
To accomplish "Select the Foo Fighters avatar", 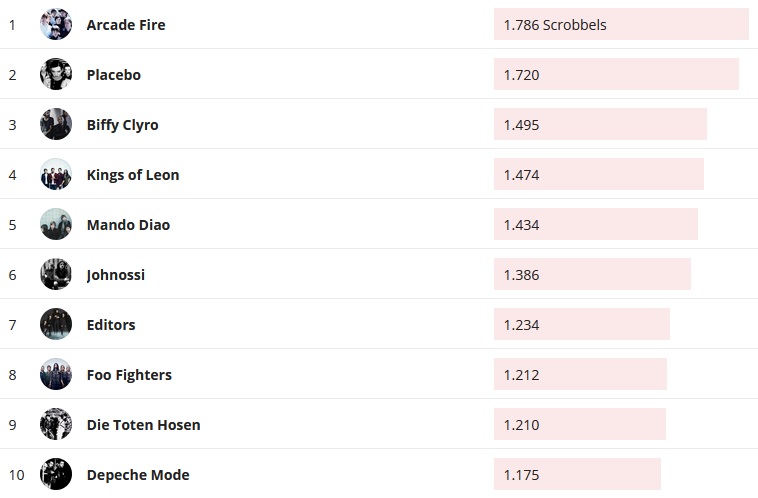I will 56,374.
